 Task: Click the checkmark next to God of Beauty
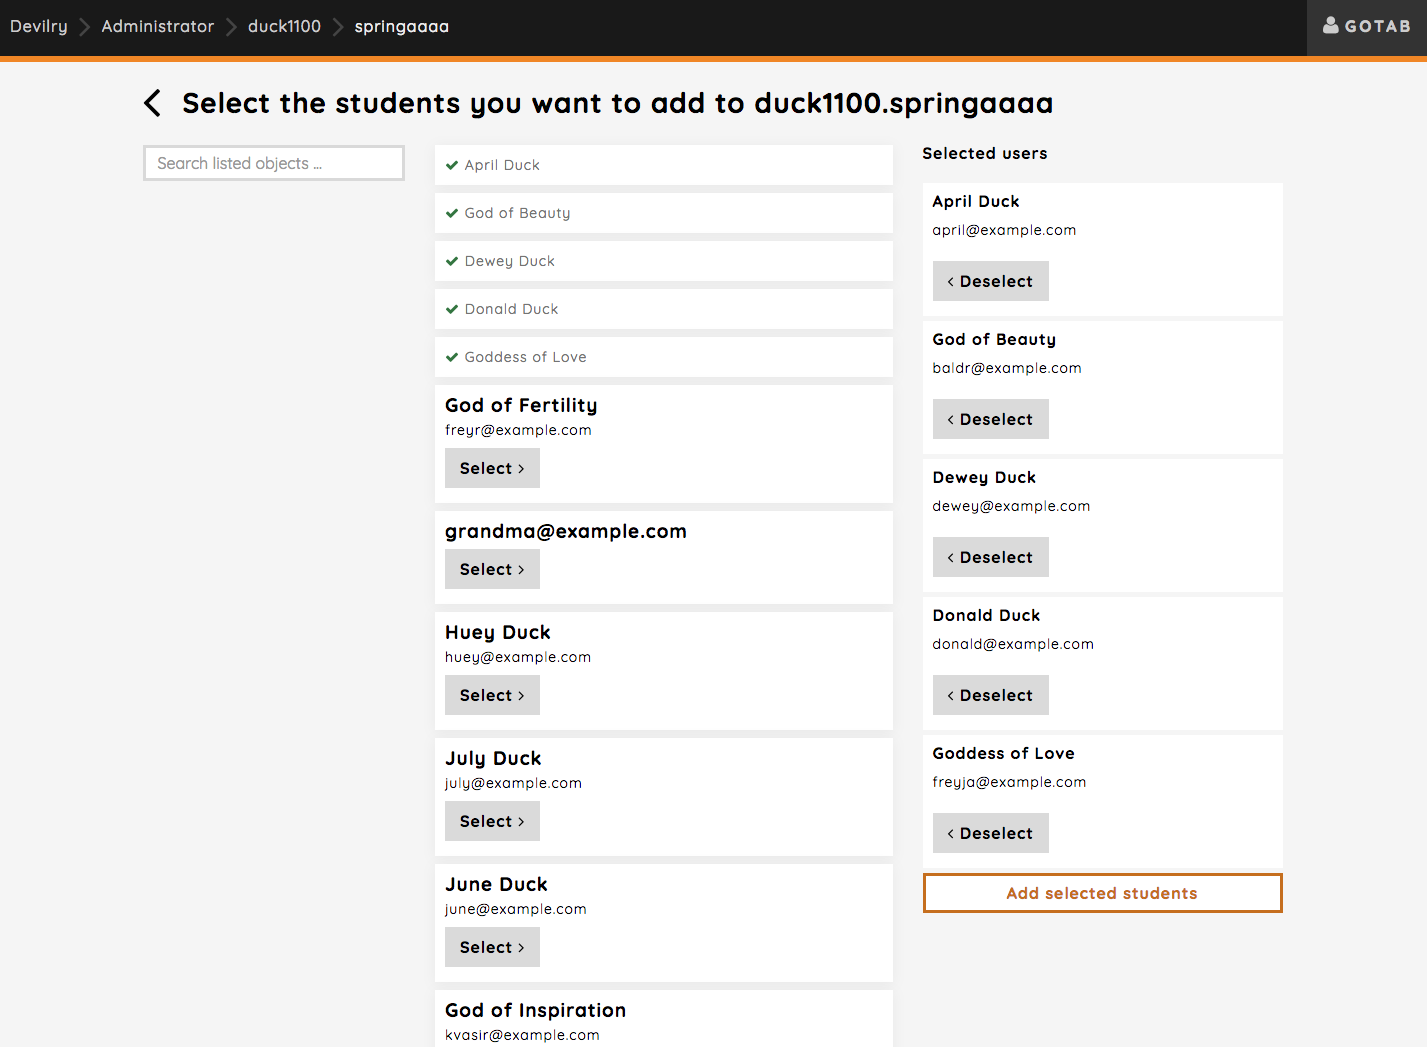452,213
